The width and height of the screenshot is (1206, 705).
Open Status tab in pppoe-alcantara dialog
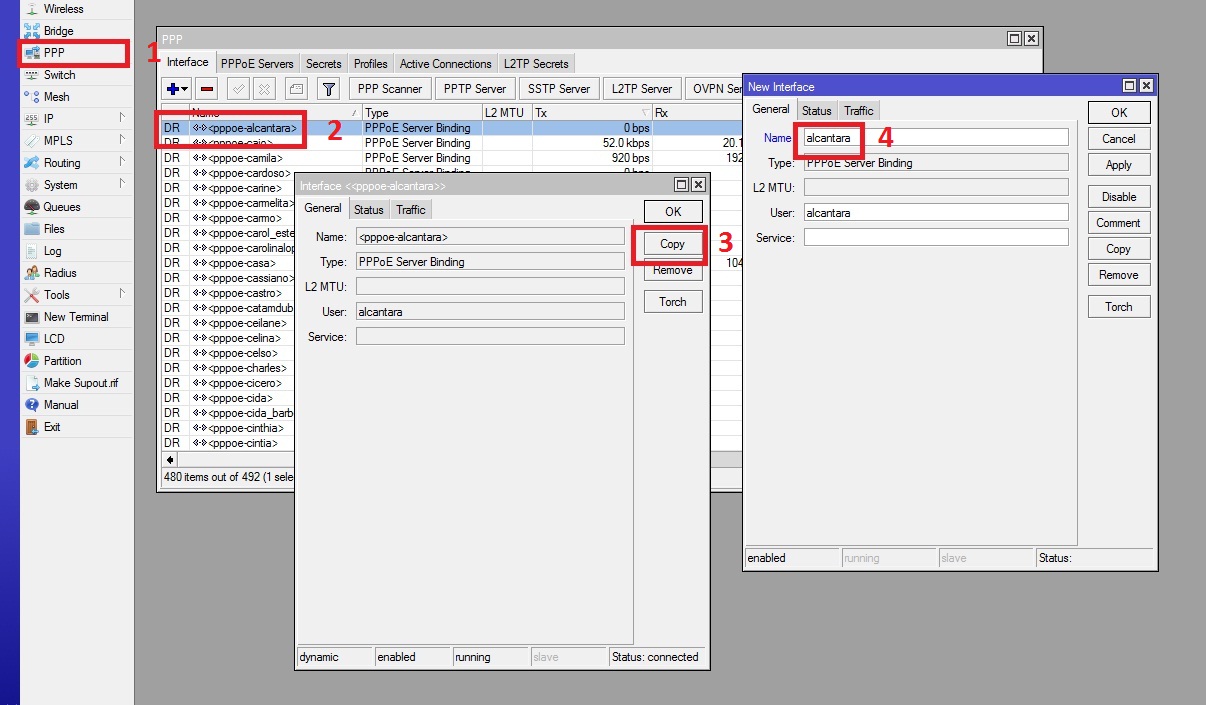(x=368, y=210)
